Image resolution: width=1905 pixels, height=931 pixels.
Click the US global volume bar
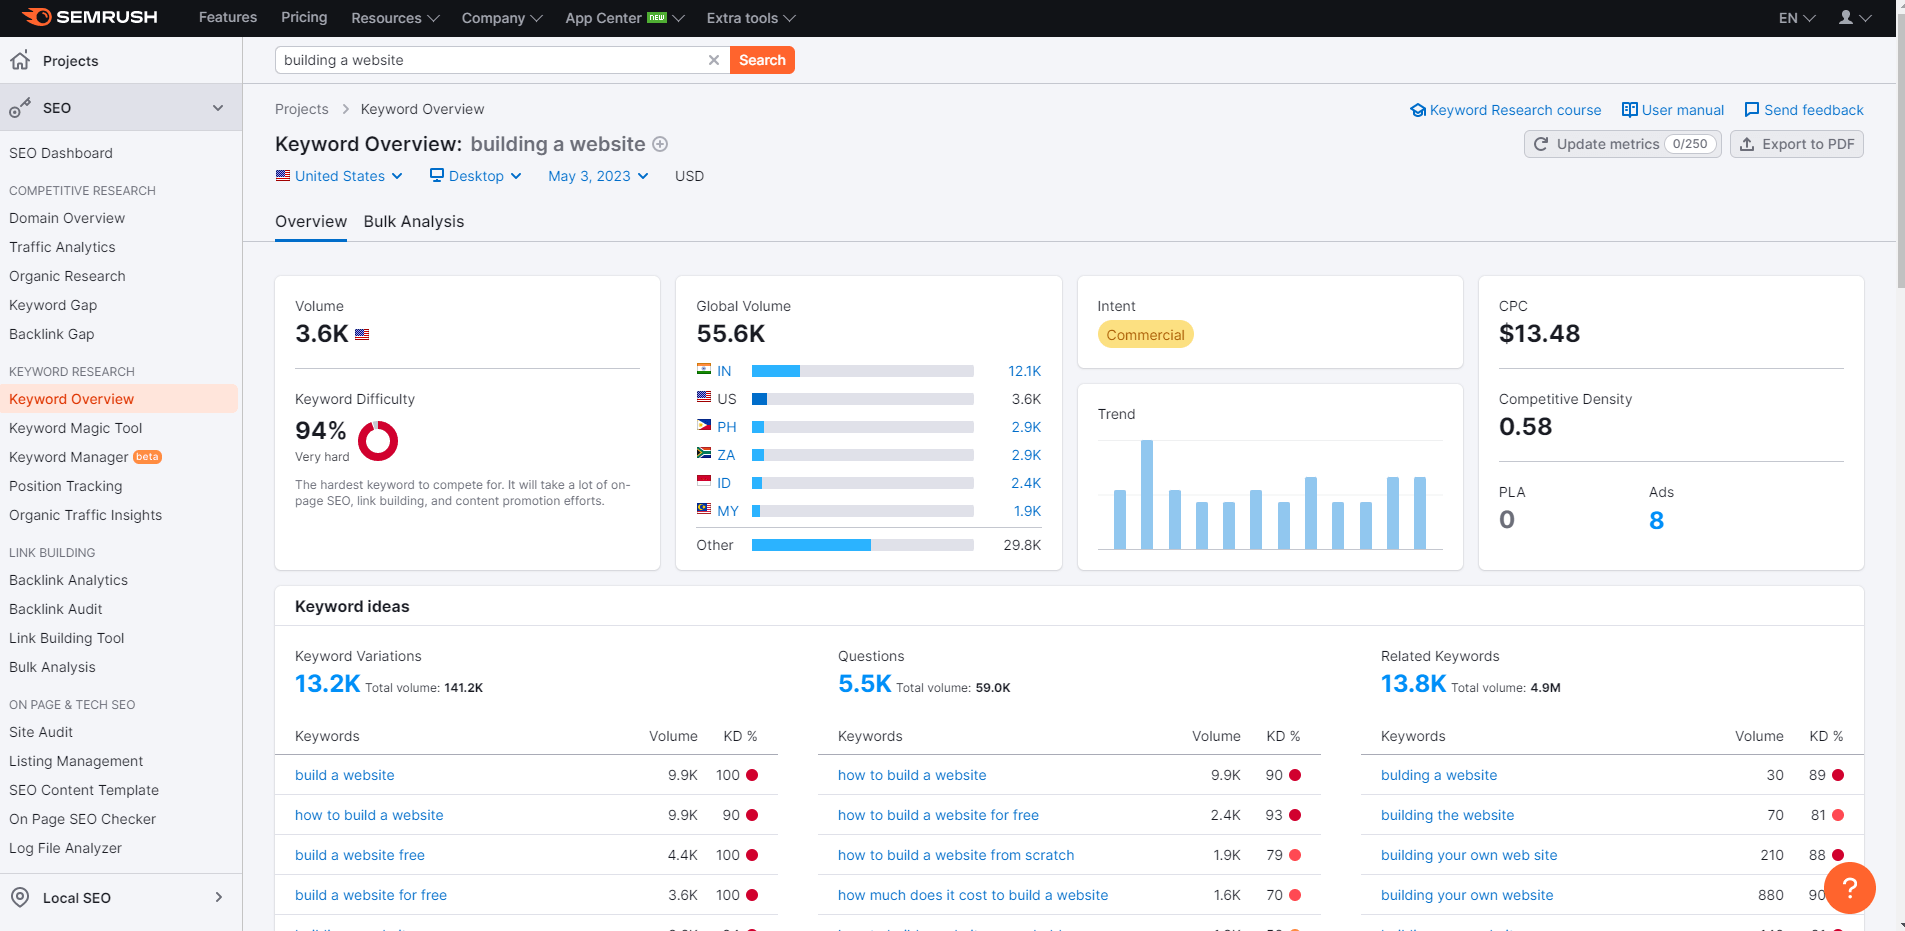tap(862, 399)
